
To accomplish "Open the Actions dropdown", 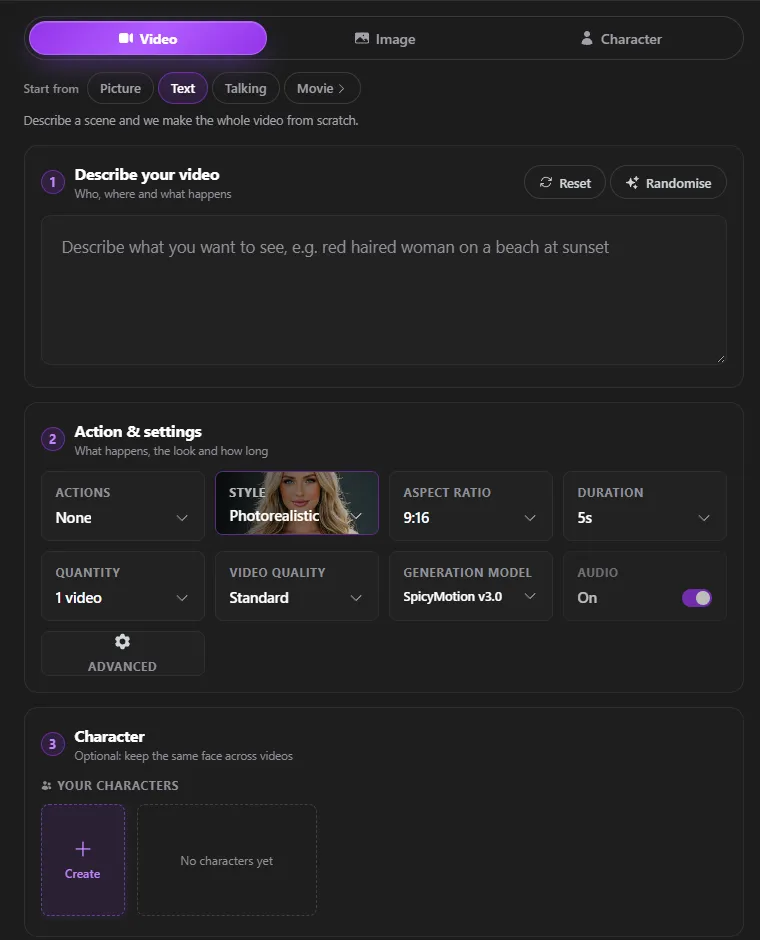I will click(123, 505).
